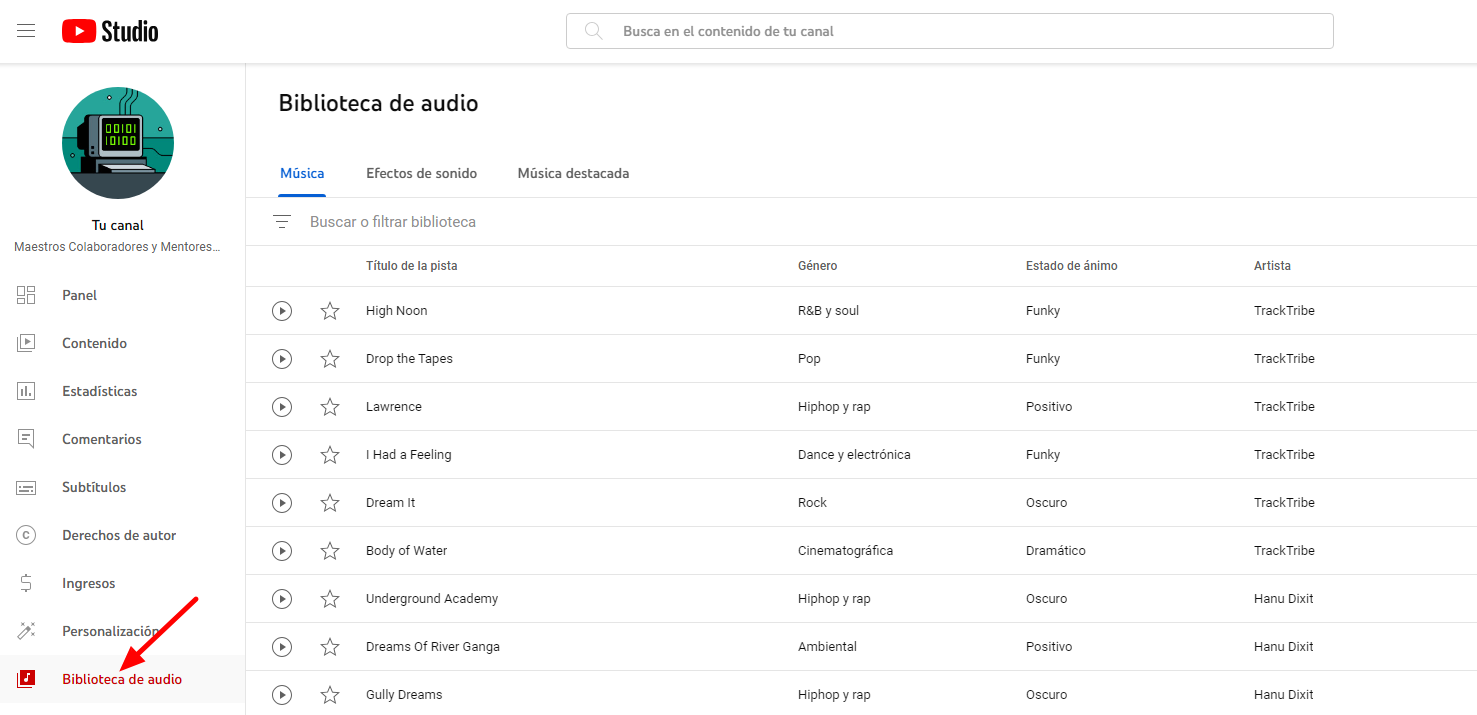Viewport: 1477px width, 715px height.
Task: Star the Lawrence track
Action: [x=330, y=407]
